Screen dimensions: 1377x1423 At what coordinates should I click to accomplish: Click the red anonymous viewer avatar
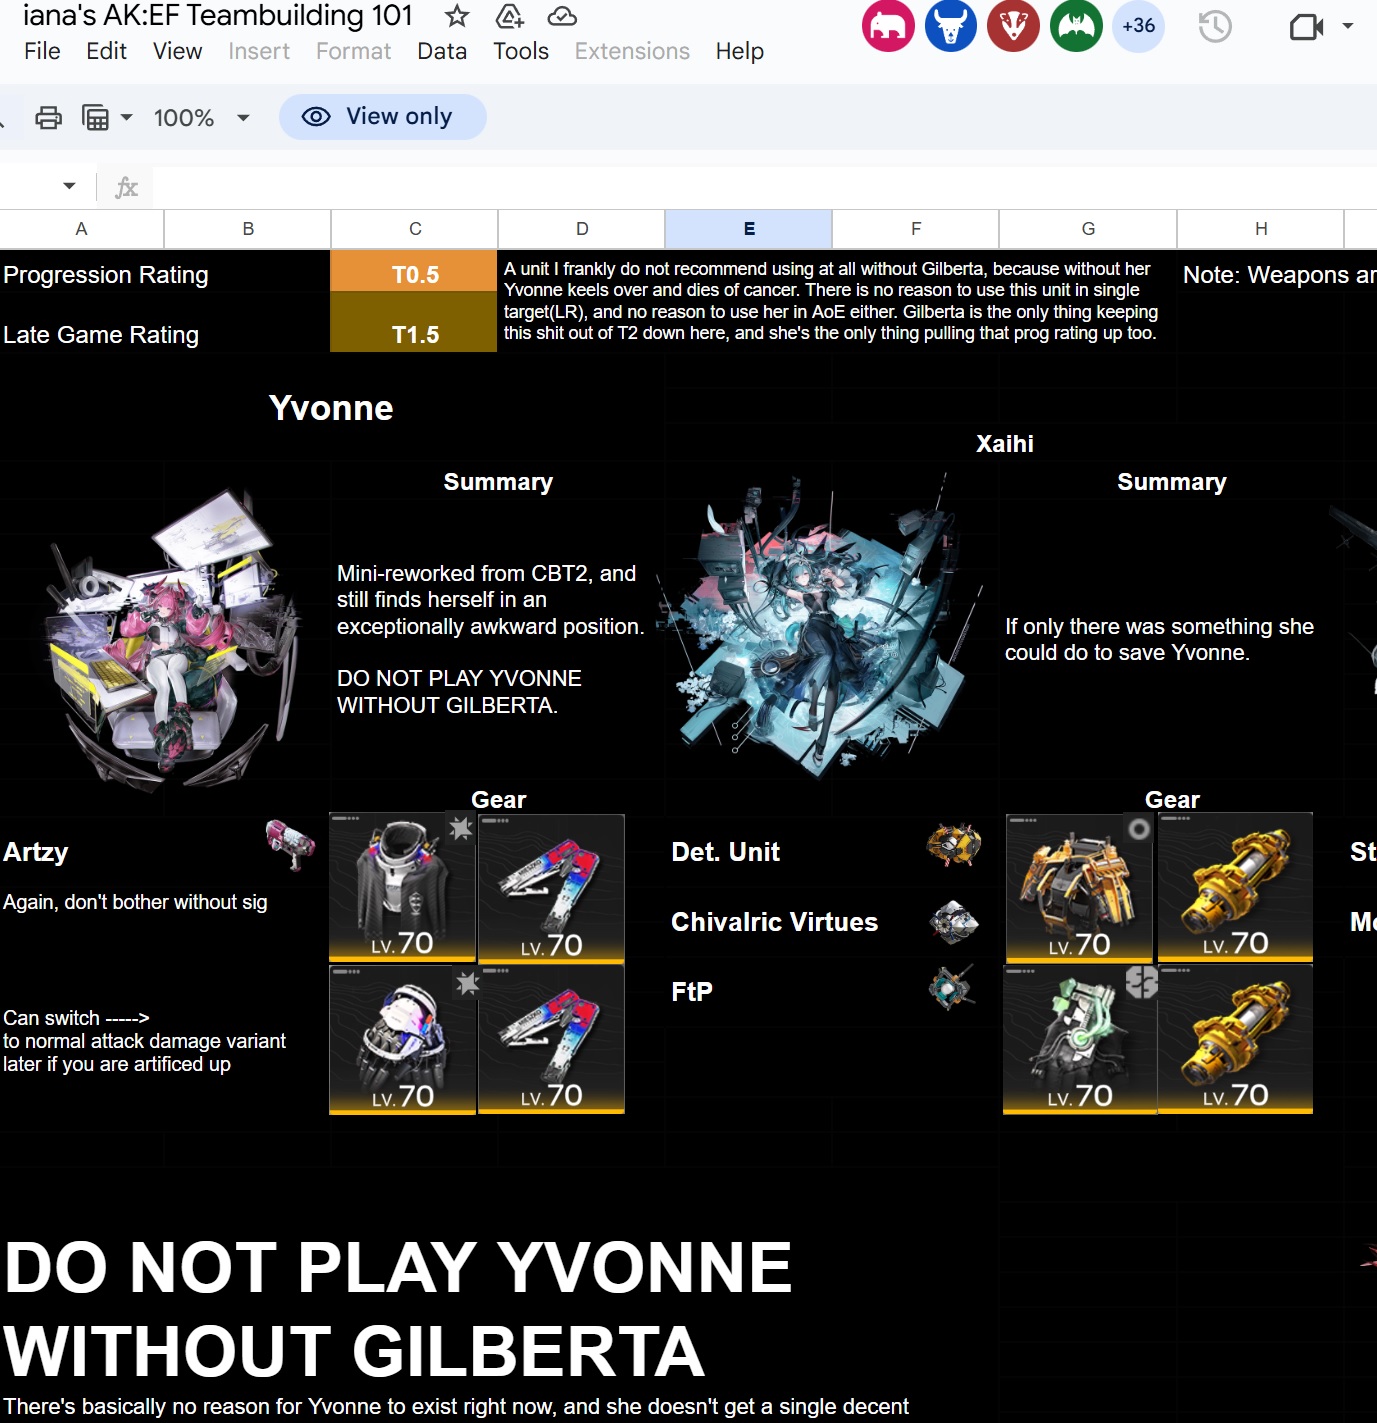point(1014,26)
